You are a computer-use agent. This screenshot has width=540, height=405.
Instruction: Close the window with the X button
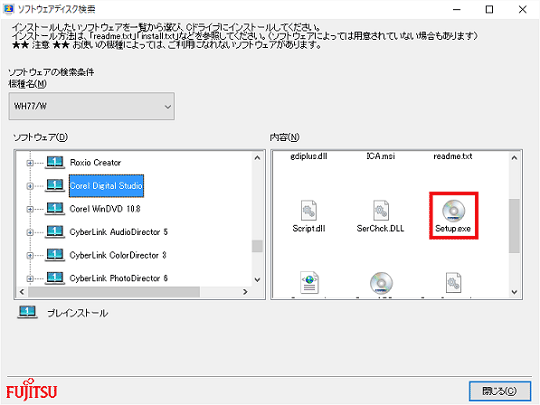pyautogui.click(x=522, y=10)
